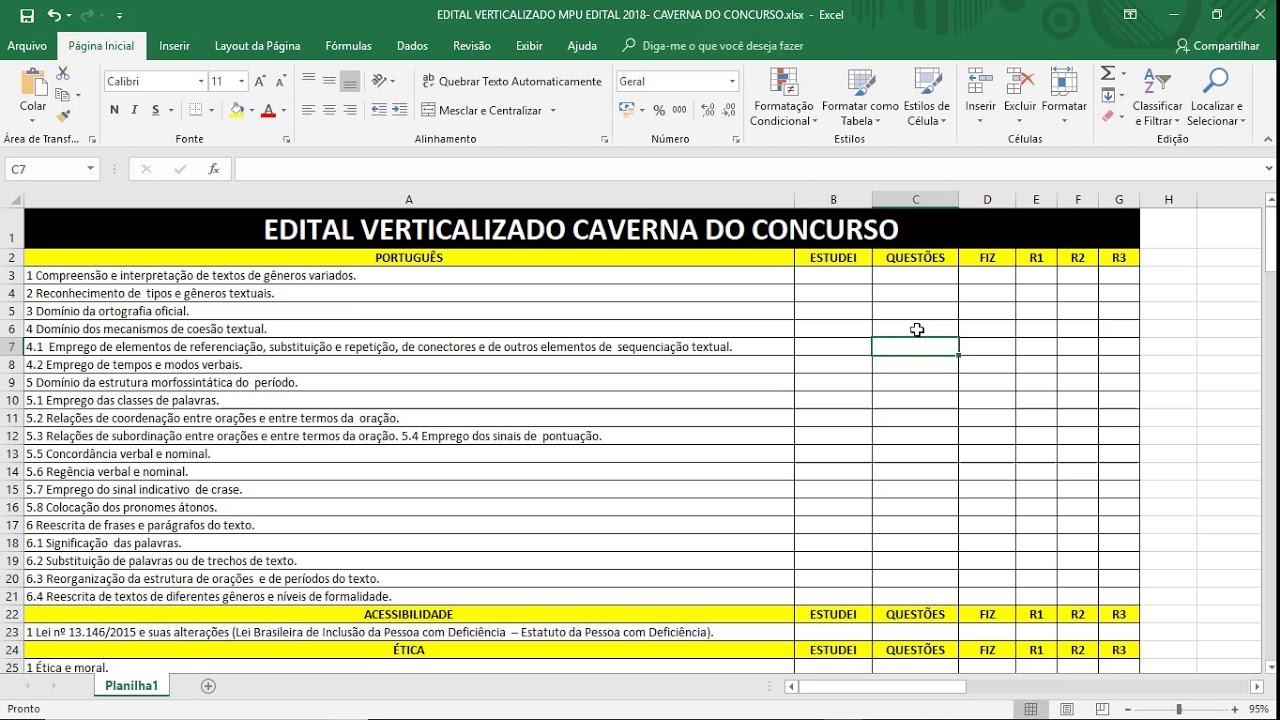Switch to Normal view in the status bar
This screenshot has width=1280, height=720.
(x=1031, y=709)
